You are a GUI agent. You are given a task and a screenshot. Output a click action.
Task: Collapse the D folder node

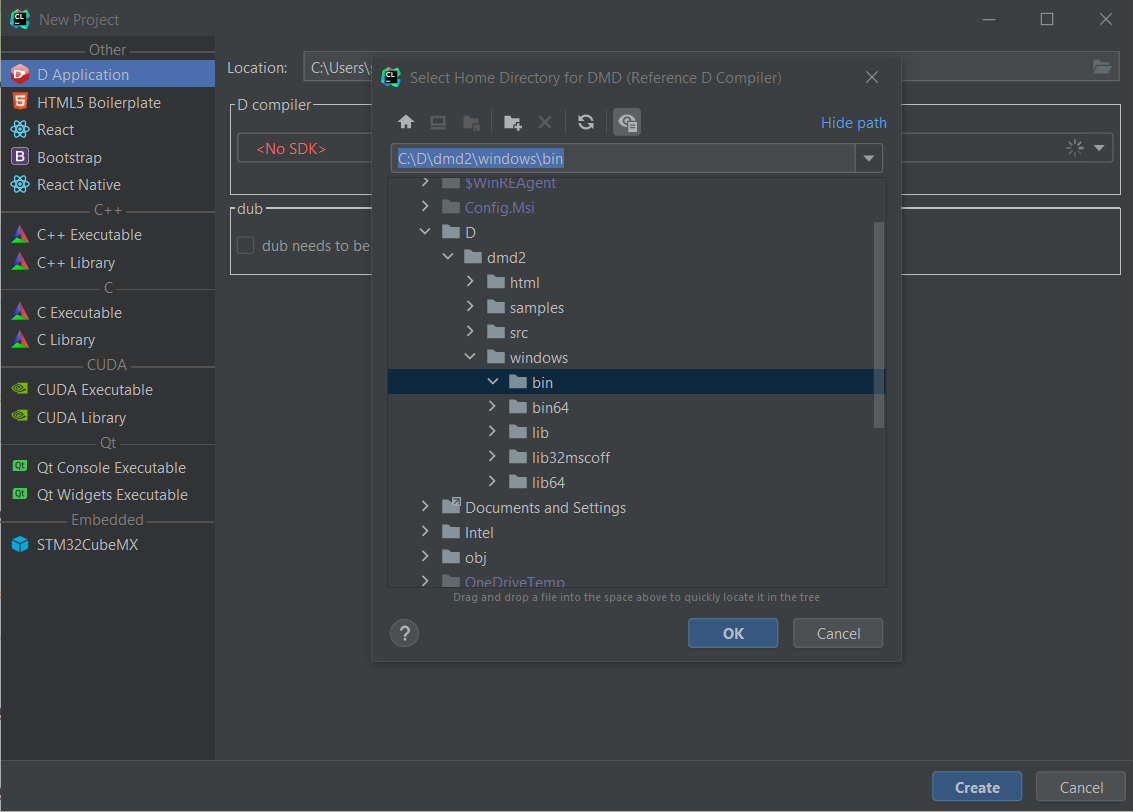pos(425,232)
